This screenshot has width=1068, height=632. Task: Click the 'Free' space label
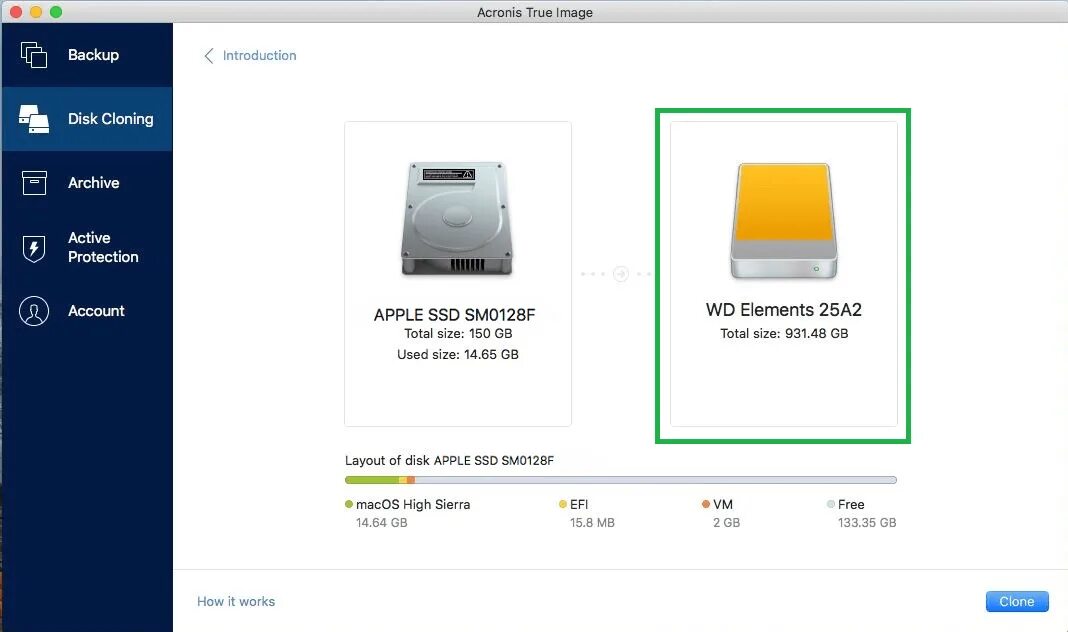point(851,505)
